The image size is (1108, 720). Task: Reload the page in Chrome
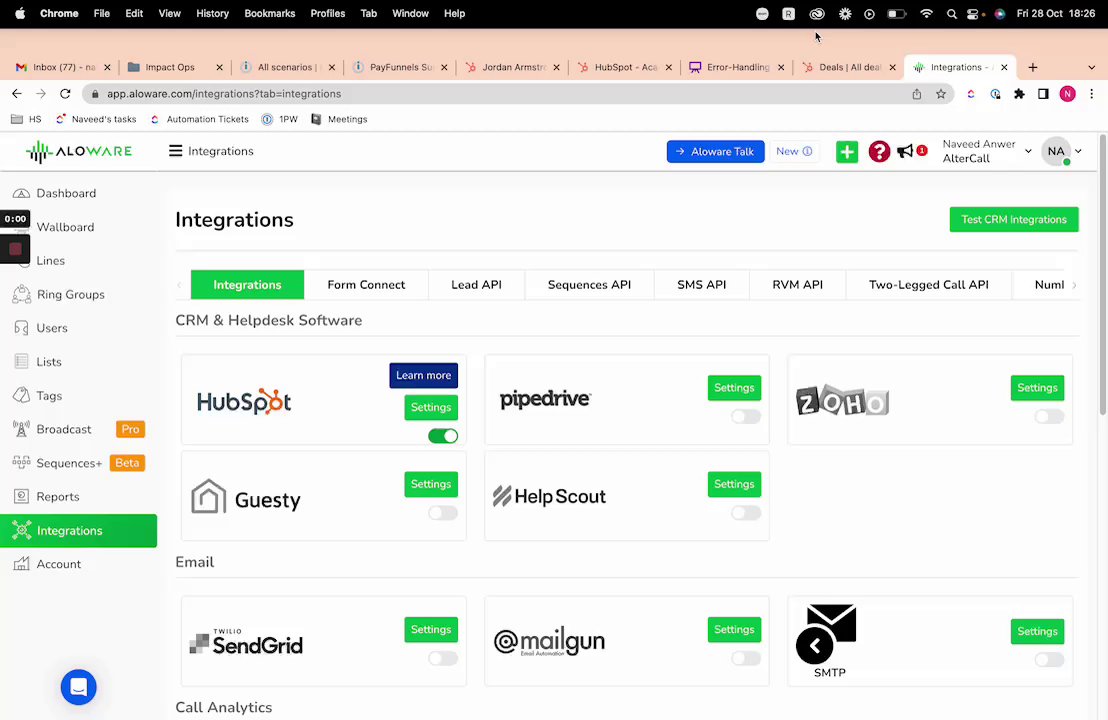(x=65, y=93)
